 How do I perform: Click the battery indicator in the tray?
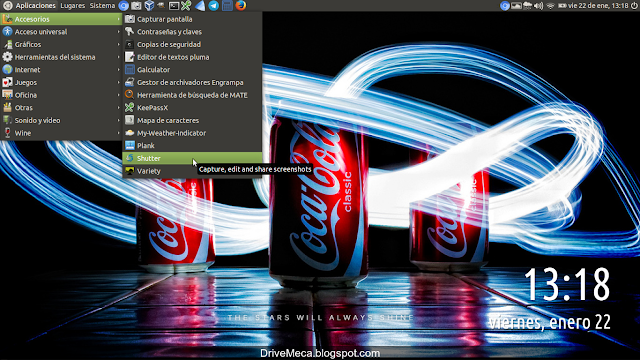pos(562,6)
